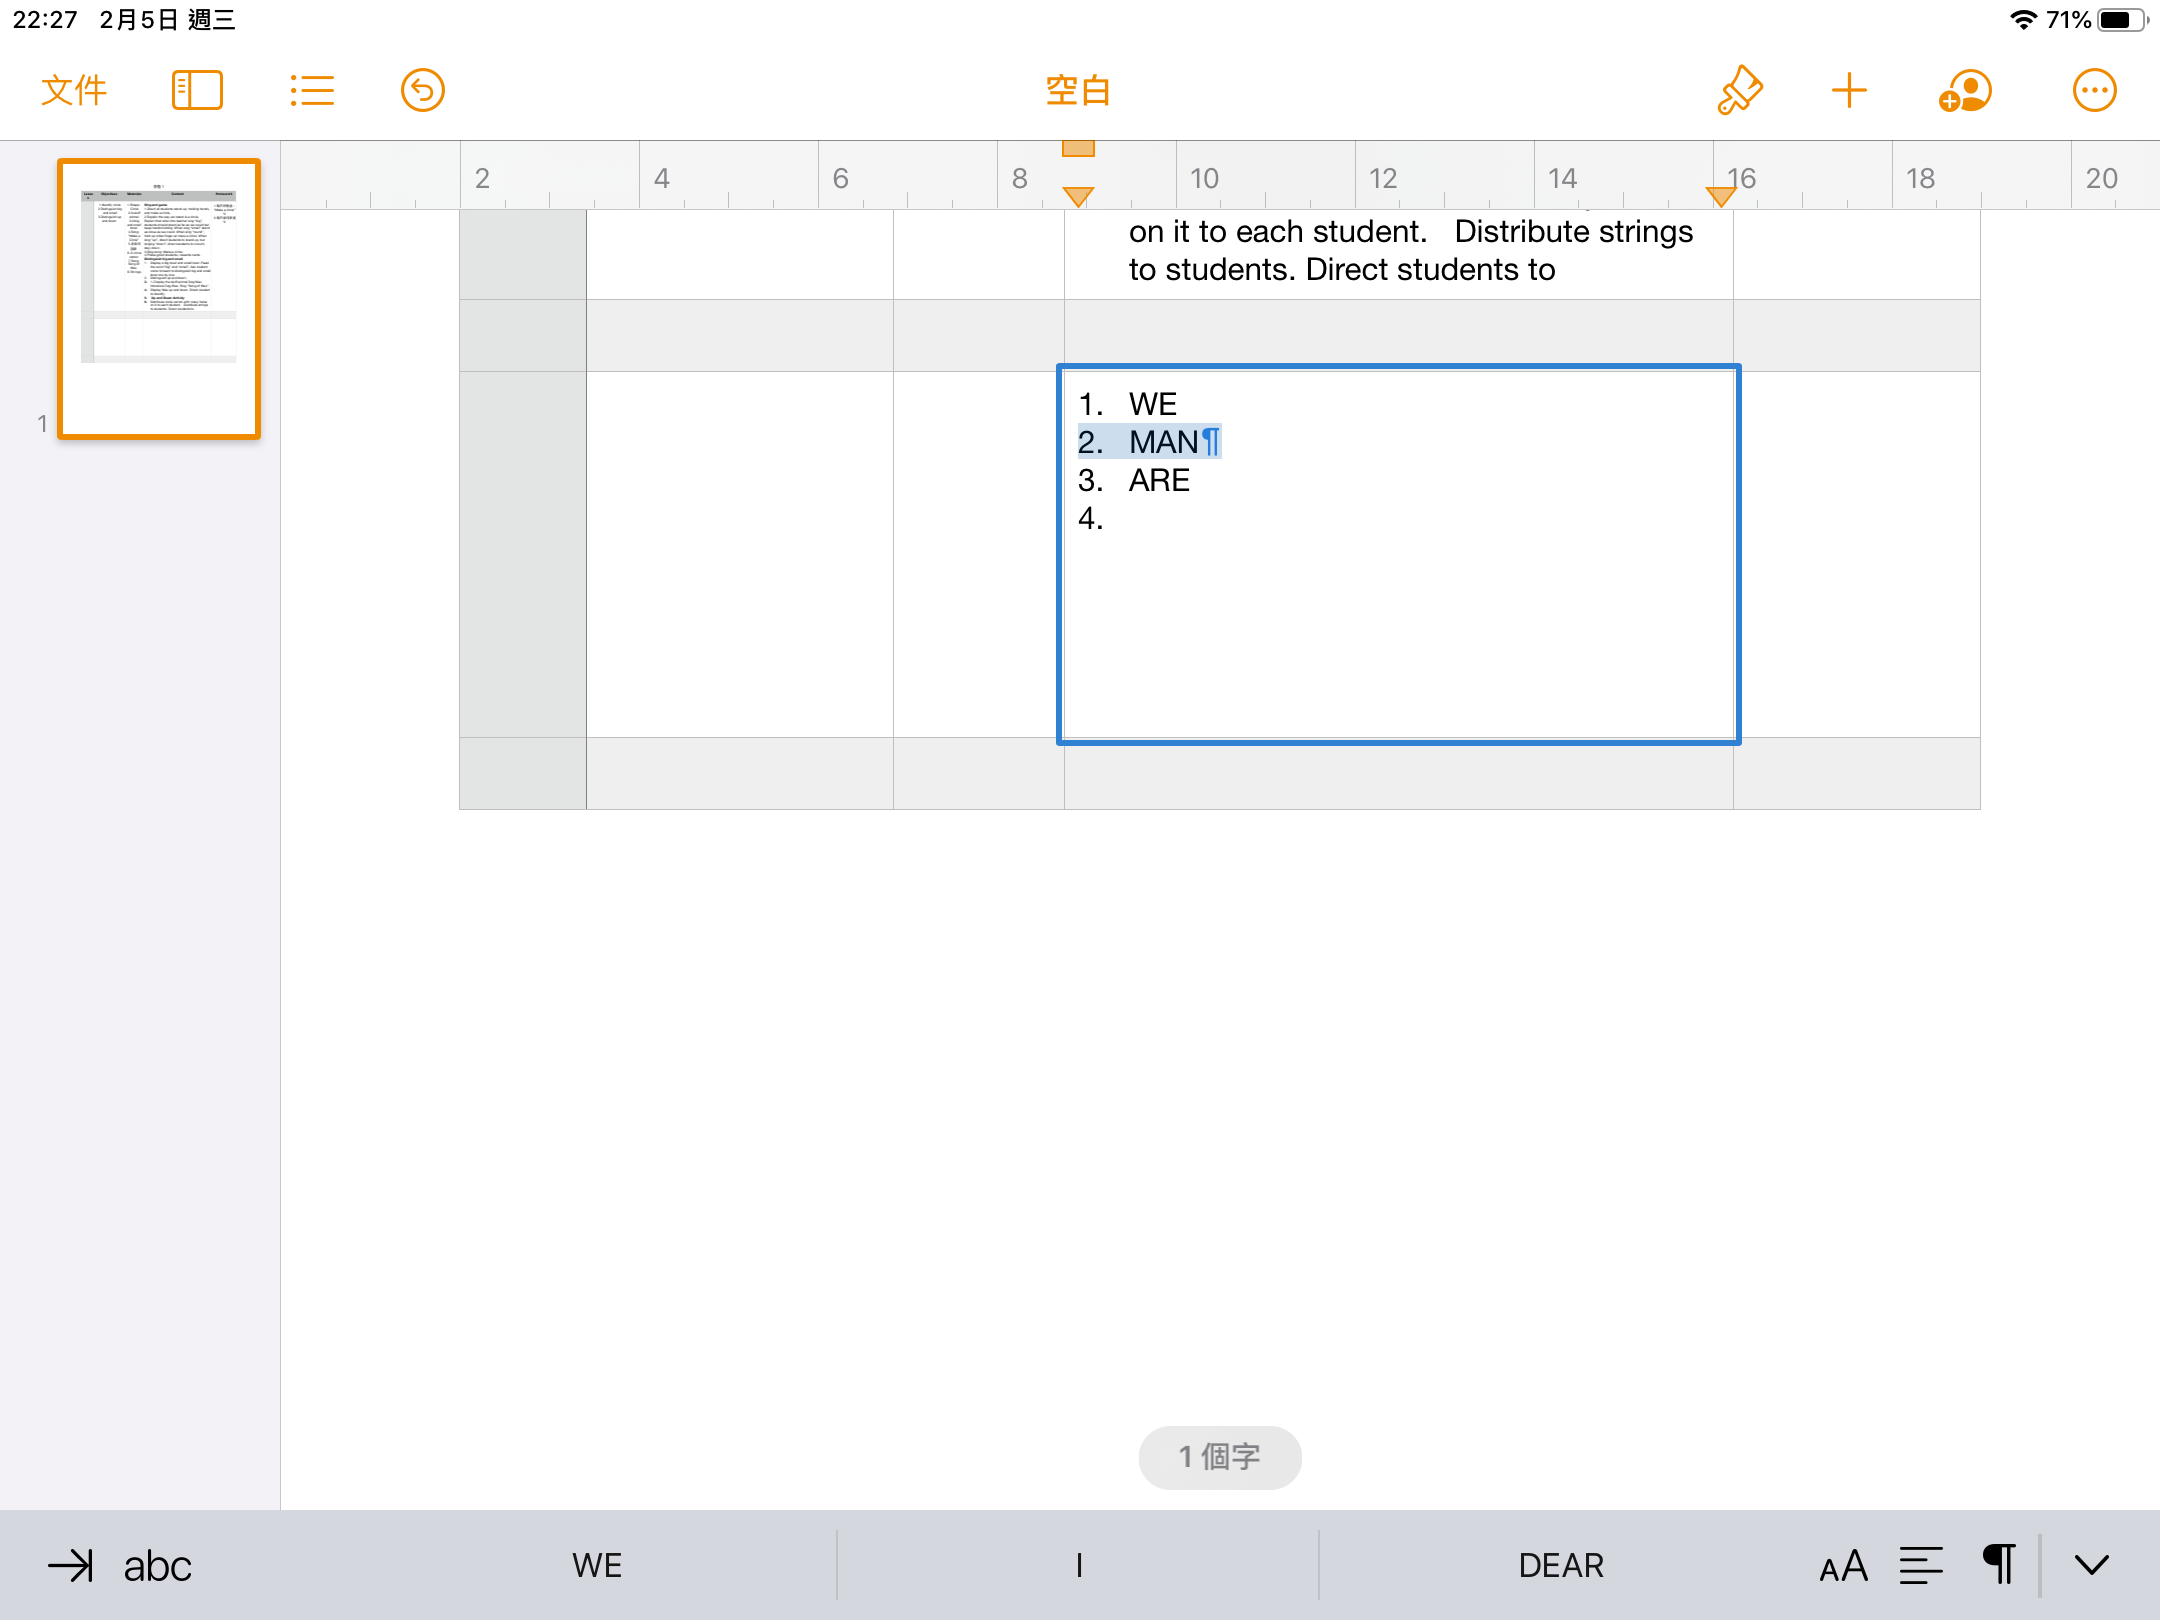Toggle the page thumbnails sidebar view
2160x1620 pixels.
pyautogui.click(x=197, y=90)
